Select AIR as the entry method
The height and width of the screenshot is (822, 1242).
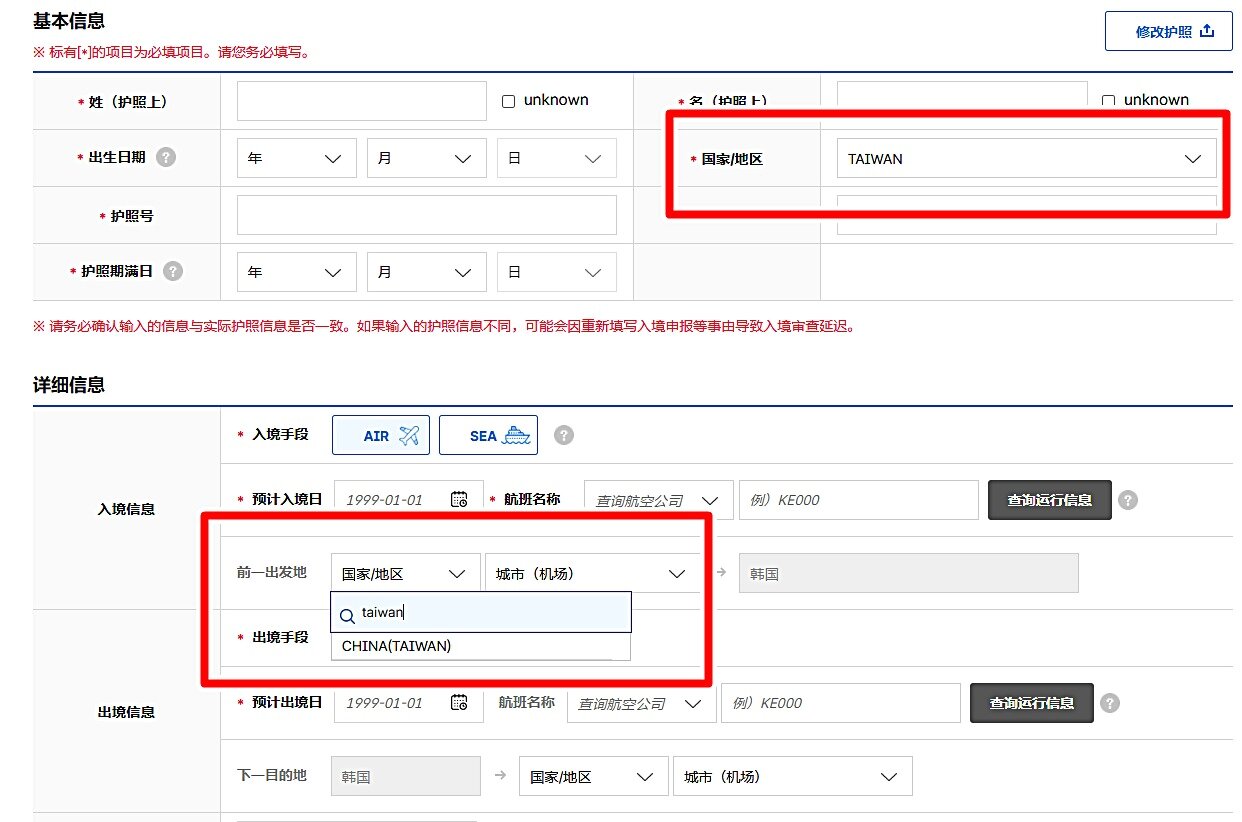coord(380,435)
